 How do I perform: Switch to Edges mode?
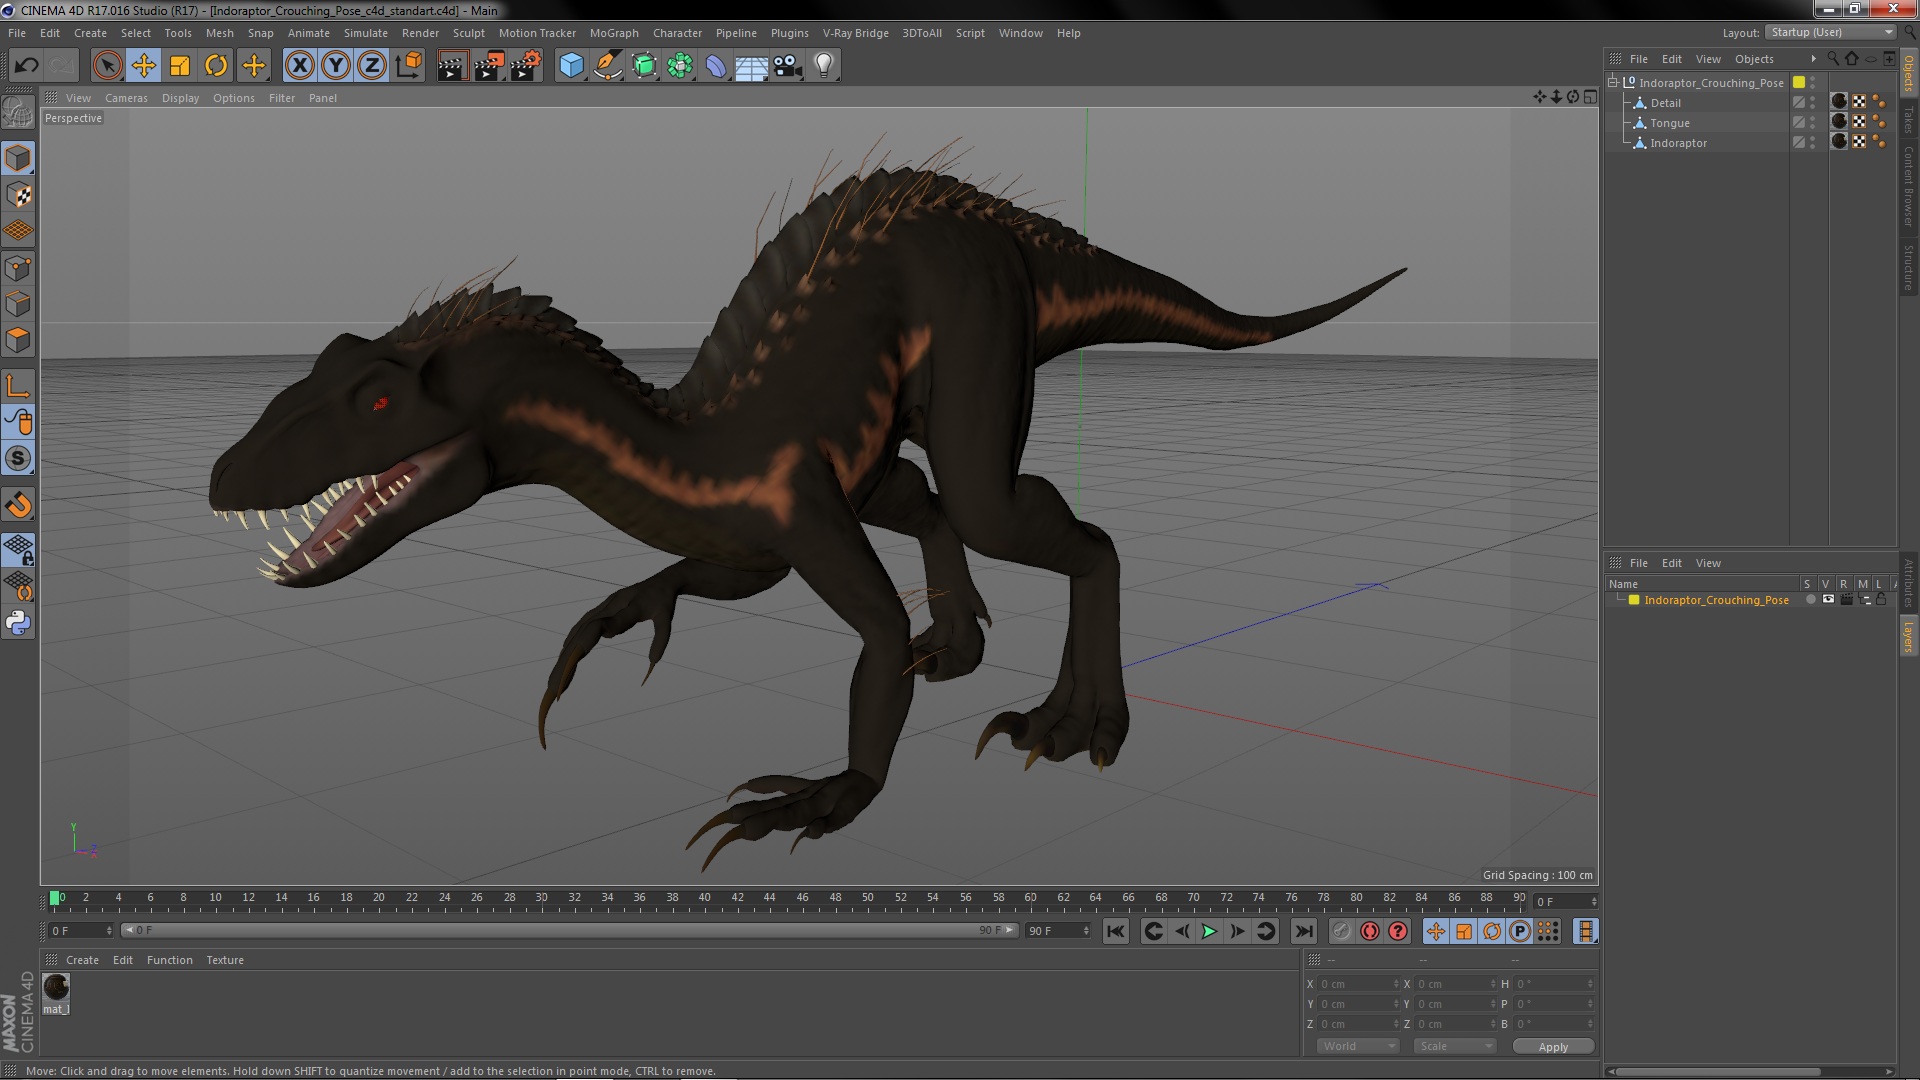(x=18, y=303)
